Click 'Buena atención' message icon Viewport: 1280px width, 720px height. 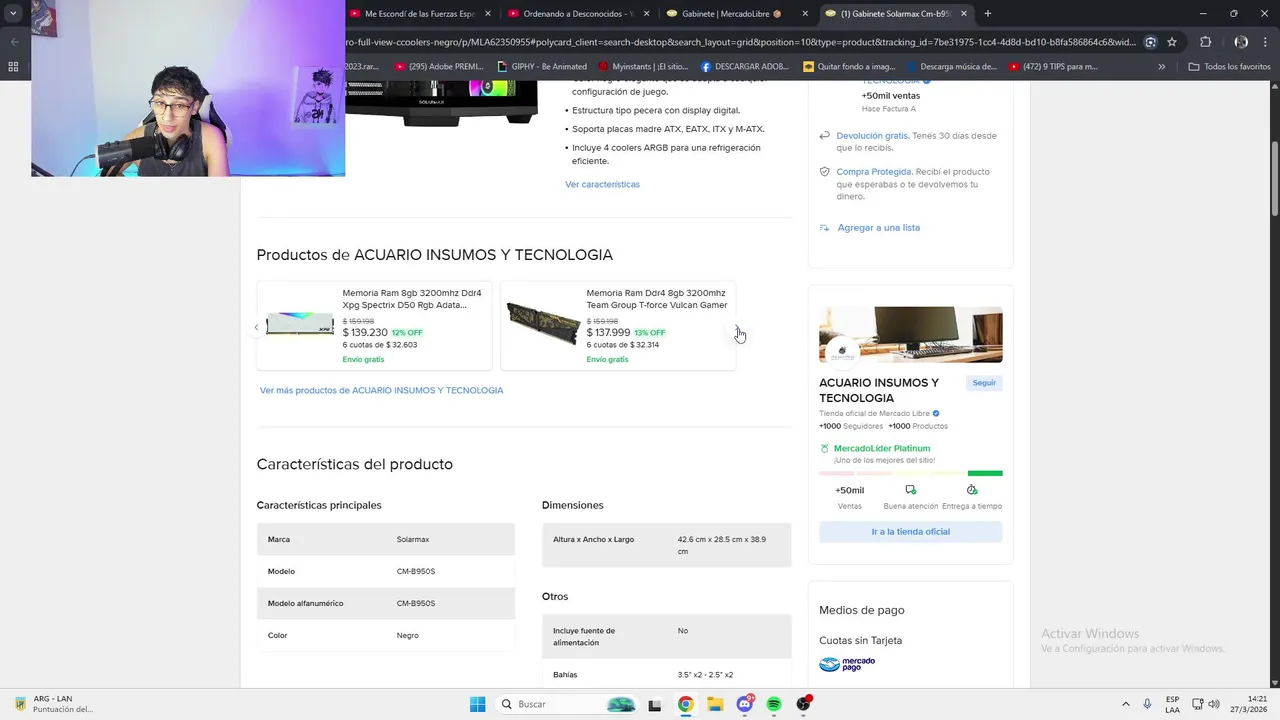click(x=910, y=490)
